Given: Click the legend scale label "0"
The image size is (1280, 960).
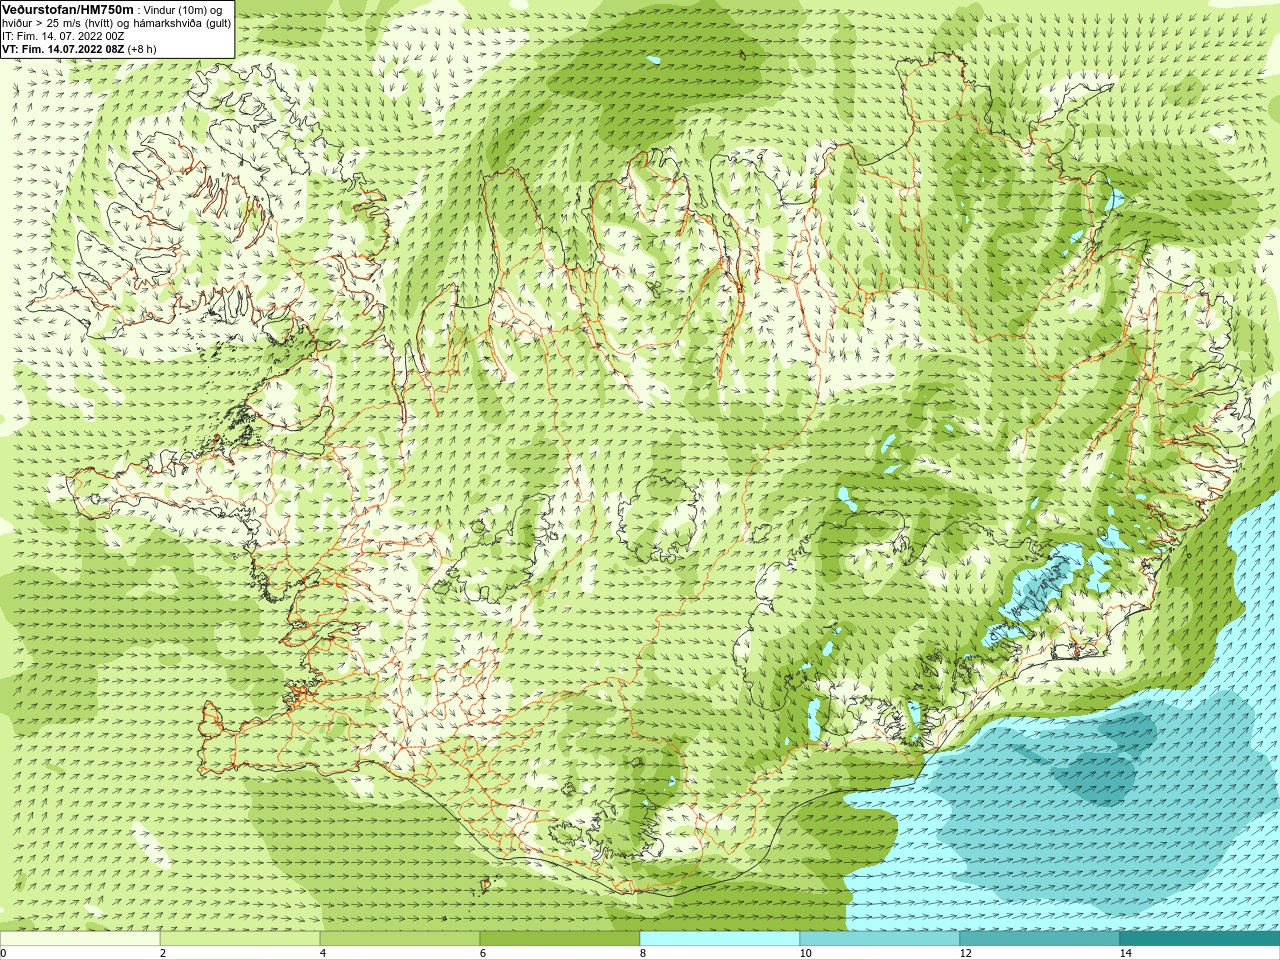Looking at the screenshot, I should (3, 953).
